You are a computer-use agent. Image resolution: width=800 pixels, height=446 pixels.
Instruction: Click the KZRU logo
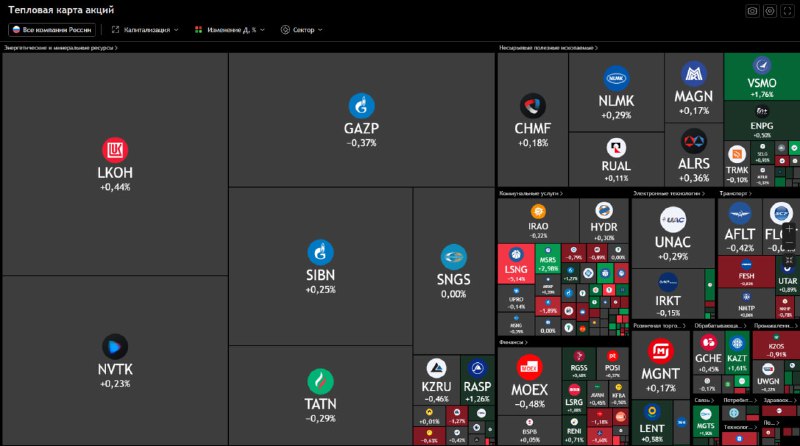[x=436, y=368]
